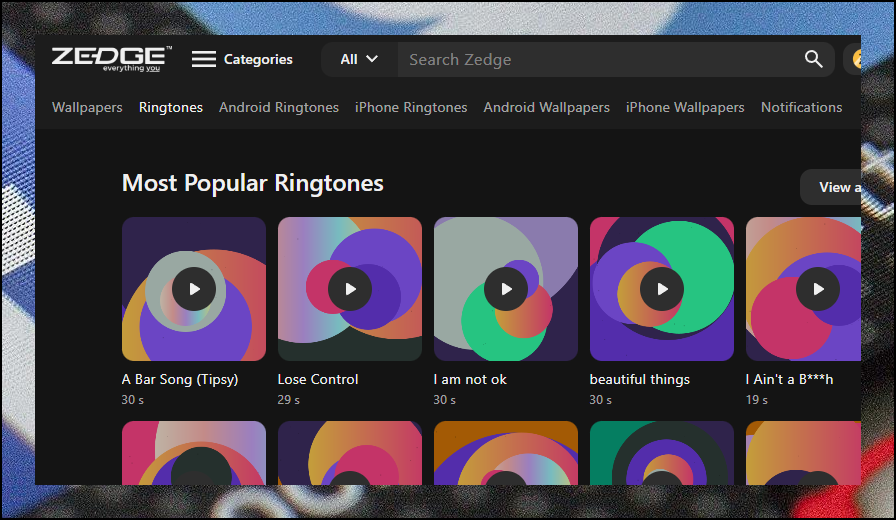Screen dimensions: 896x520
Task: Open the Android Wallpapers tab
Action: pos(546,107)
